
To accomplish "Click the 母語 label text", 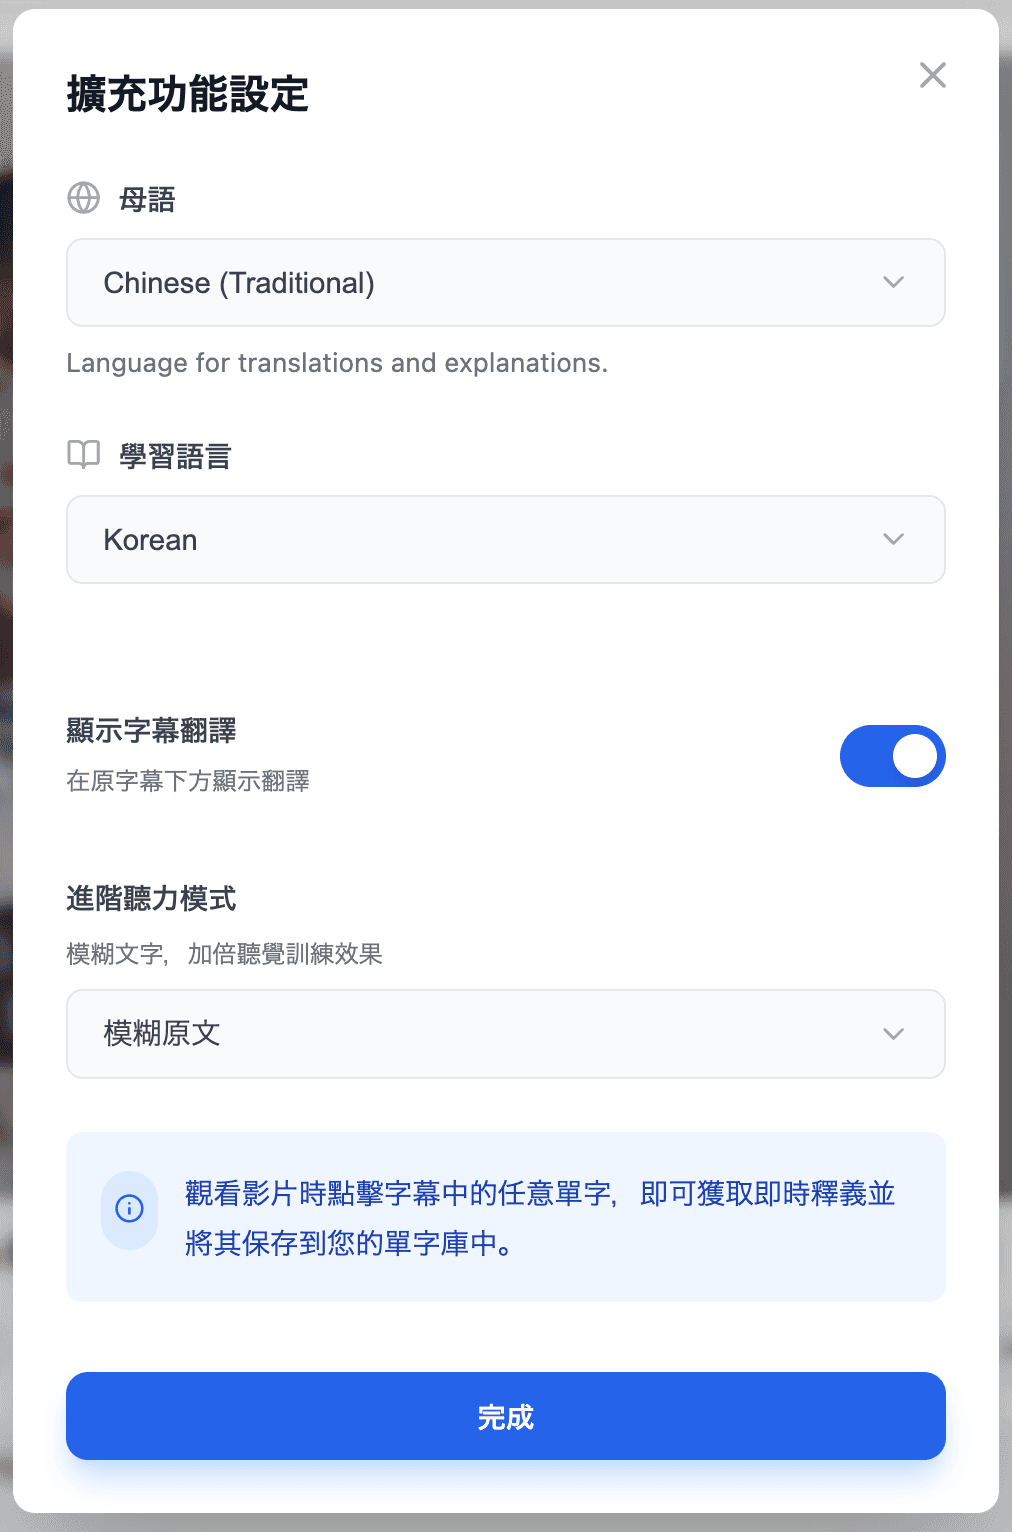I will click(147, 200).
